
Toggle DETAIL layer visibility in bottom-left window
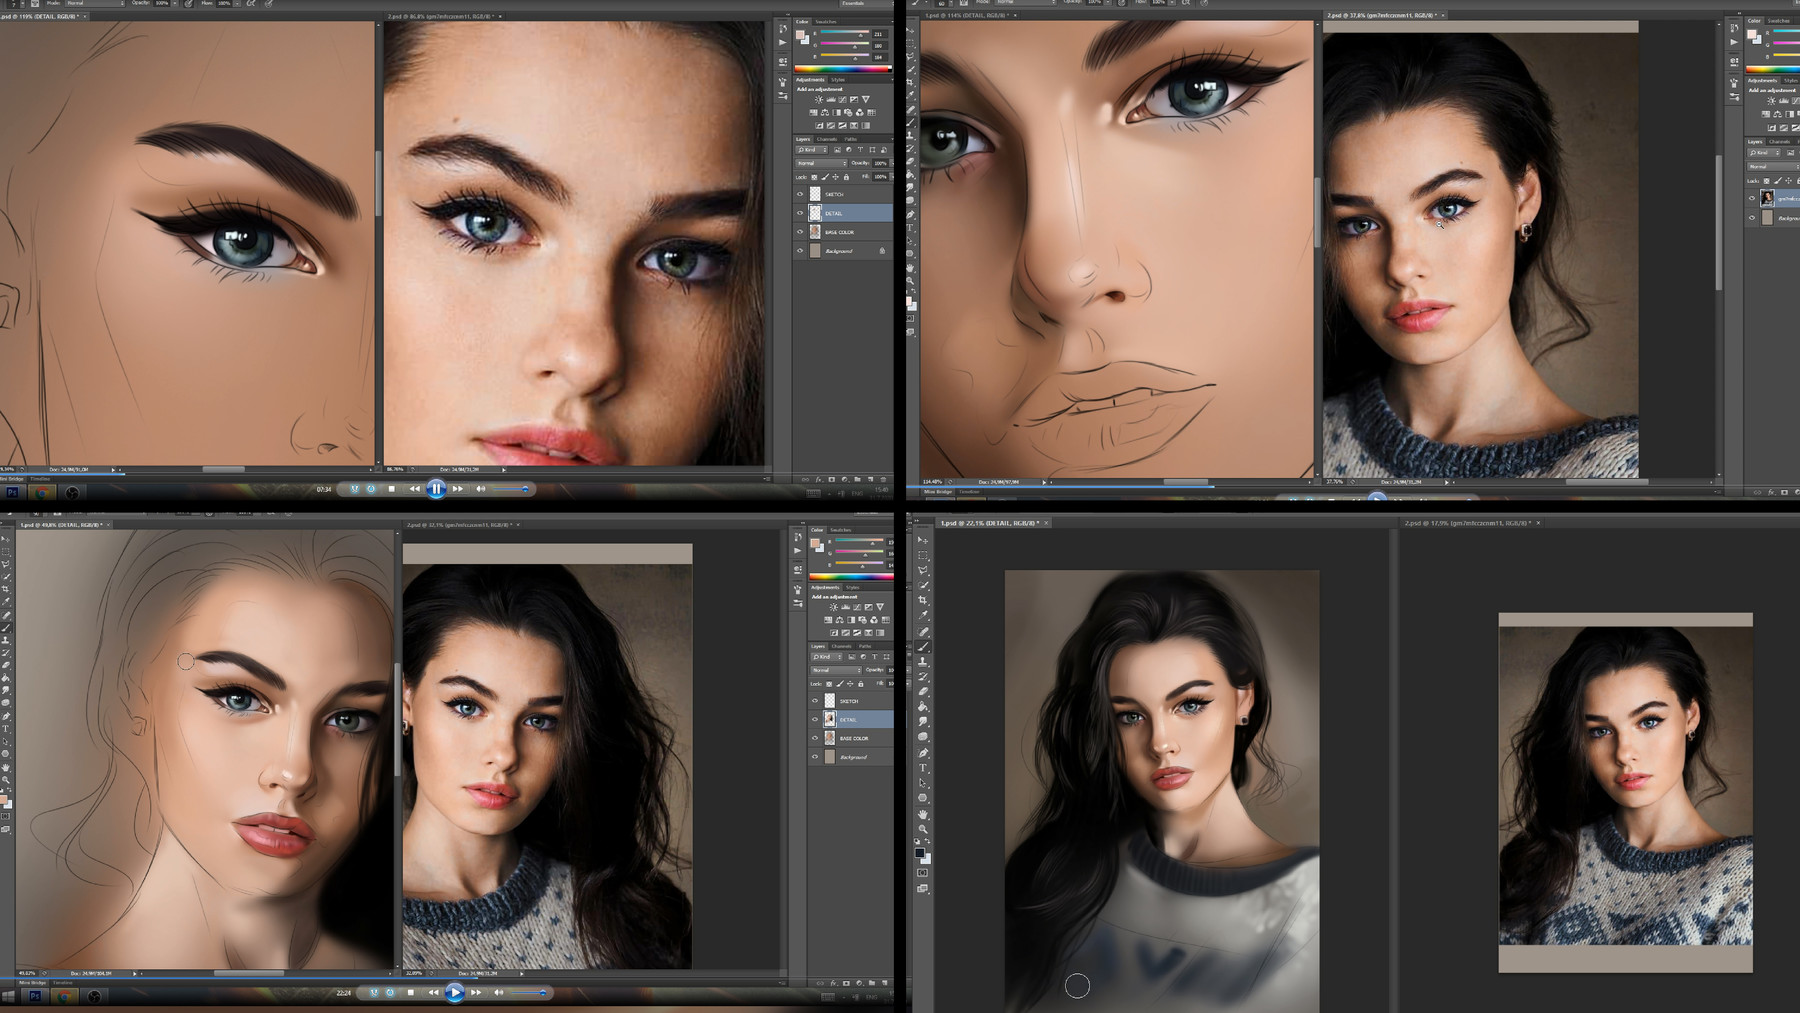(x=815, y=720)
